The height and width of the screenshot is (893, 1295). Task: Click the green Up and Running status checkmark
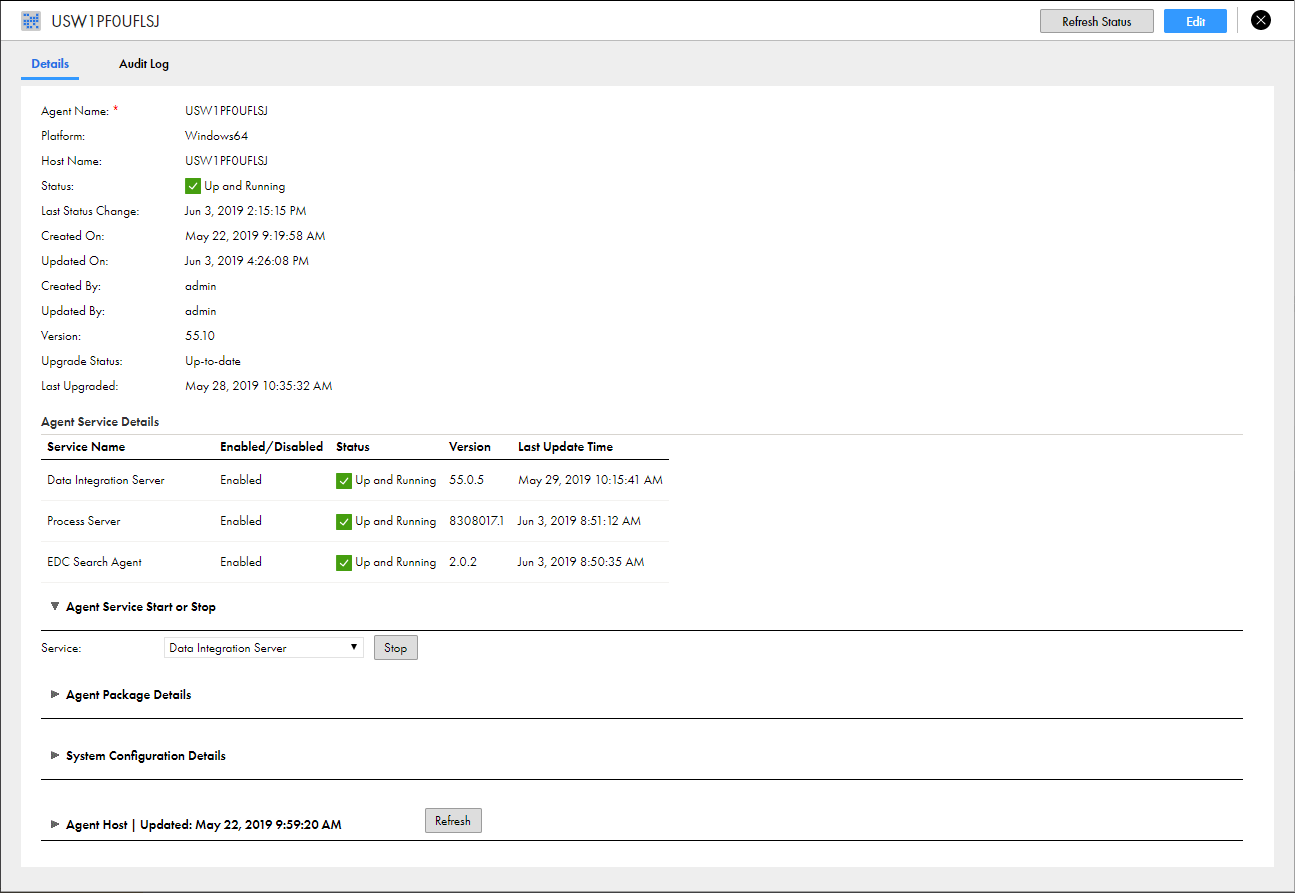click(193, 186)
